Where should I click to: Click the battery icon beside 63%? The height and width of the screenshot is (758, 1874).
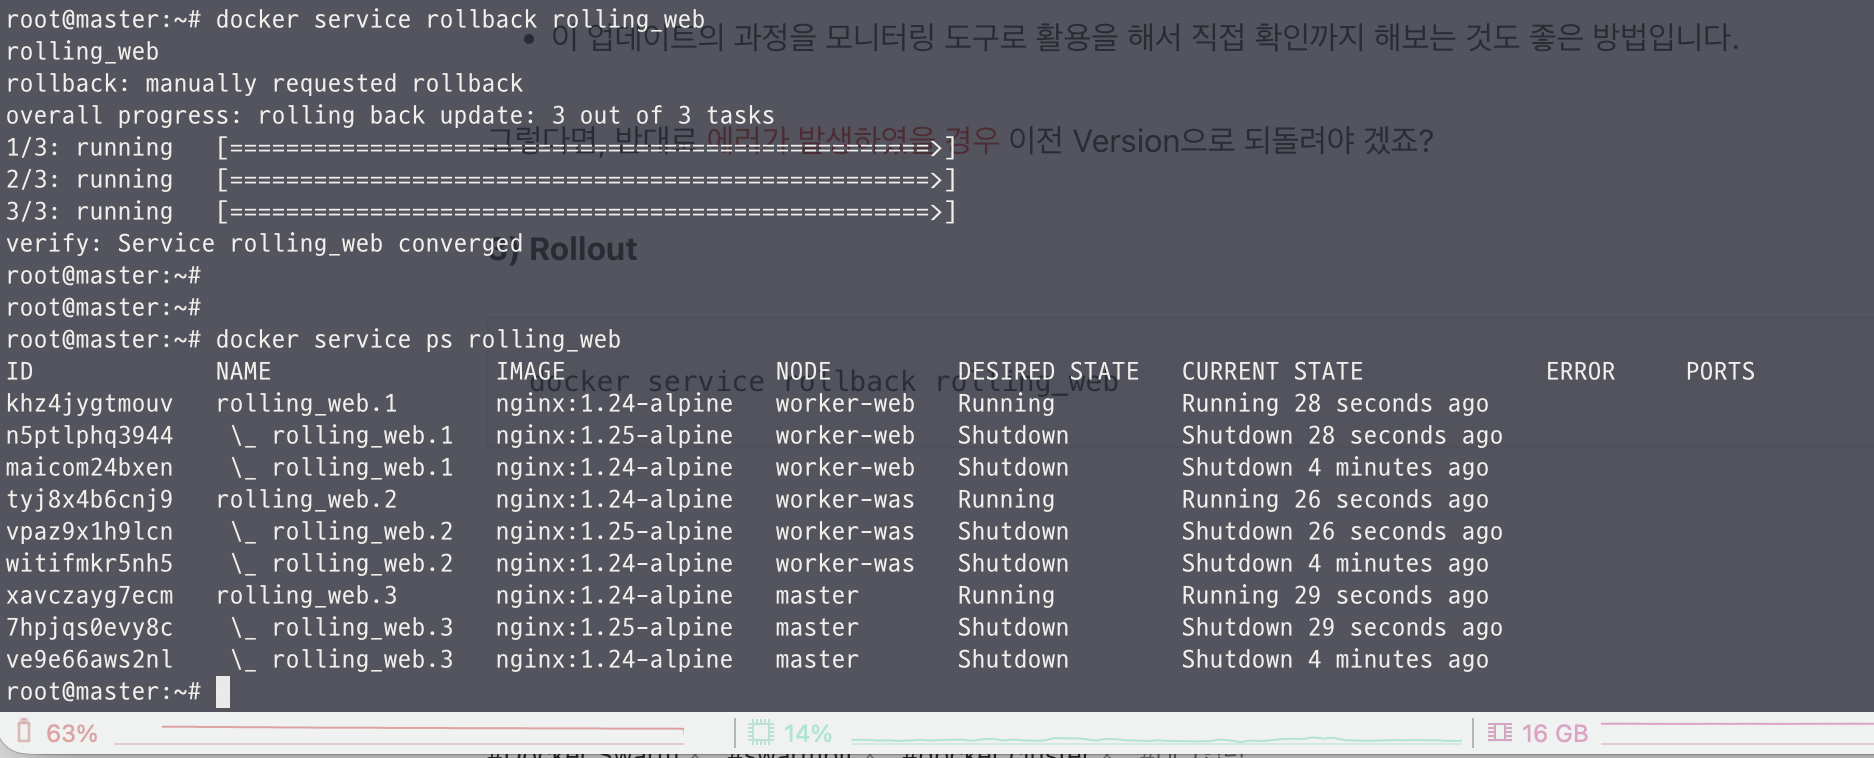tap(25, 732)
